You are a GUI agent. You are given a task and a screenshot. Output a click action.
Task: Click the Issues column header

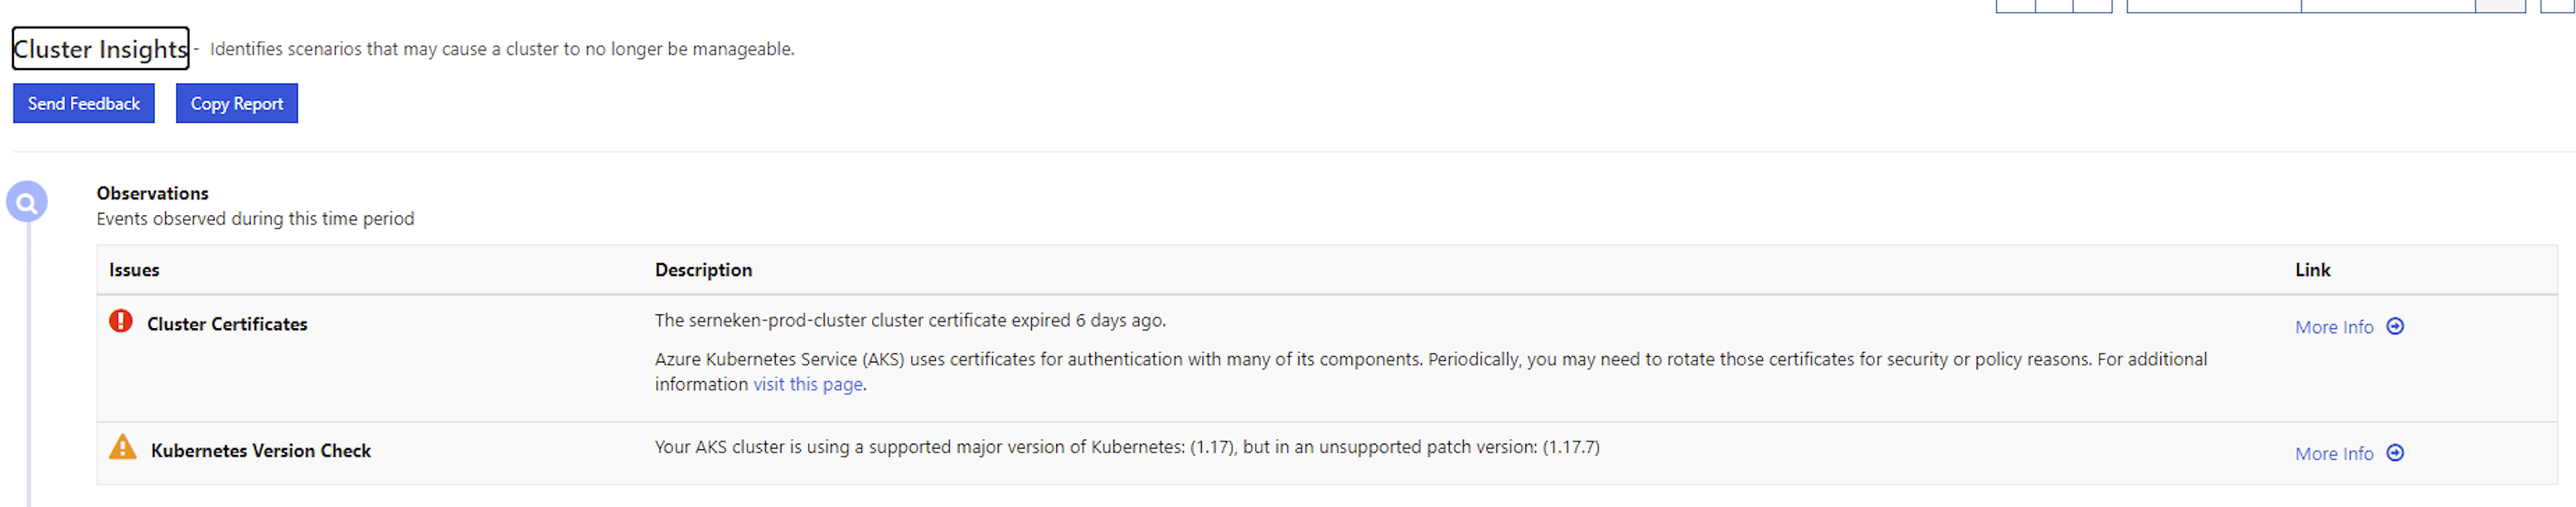pos(135,269)
